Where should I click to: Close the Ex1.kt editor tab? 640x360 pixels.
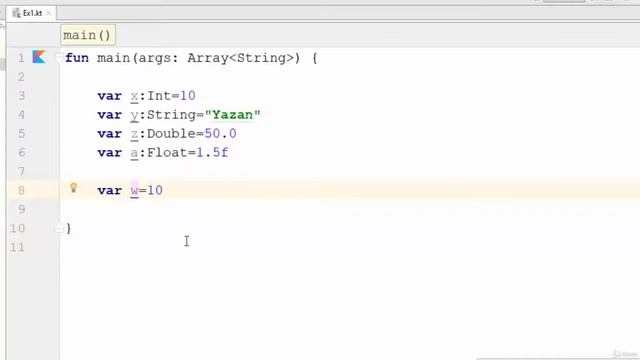(49, 13)
